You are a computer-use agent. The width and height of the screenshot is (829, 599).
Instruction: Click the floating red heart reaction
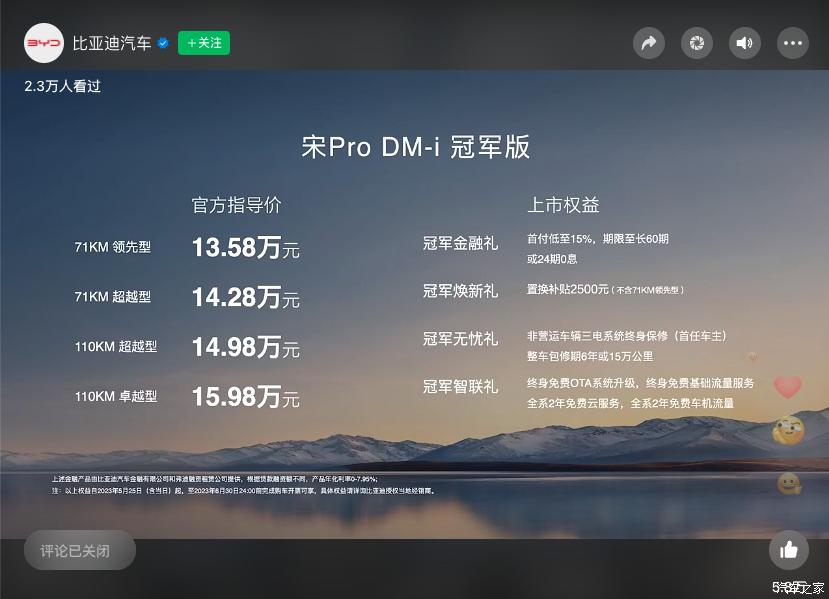788,387
